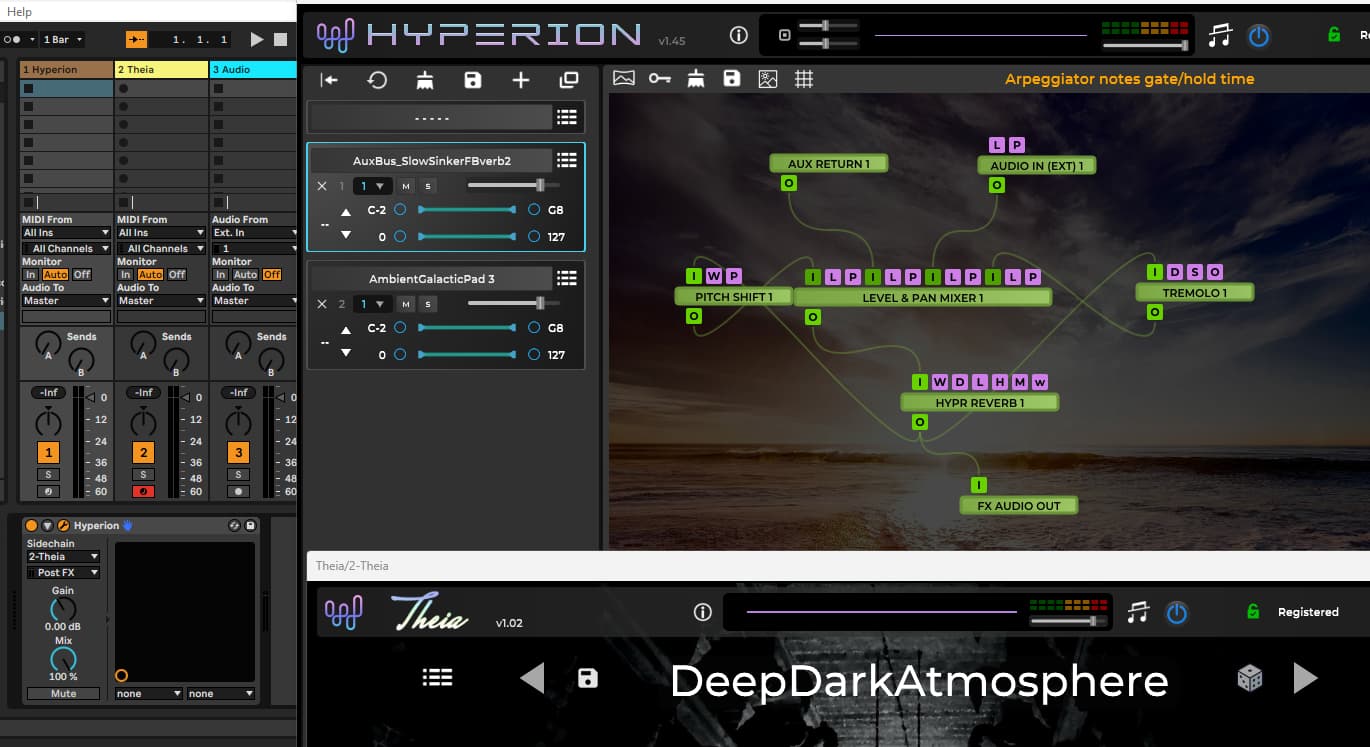Click the broom clear icon in layer toolbar
1370x747 pixels.
click(x=425, y=81)
